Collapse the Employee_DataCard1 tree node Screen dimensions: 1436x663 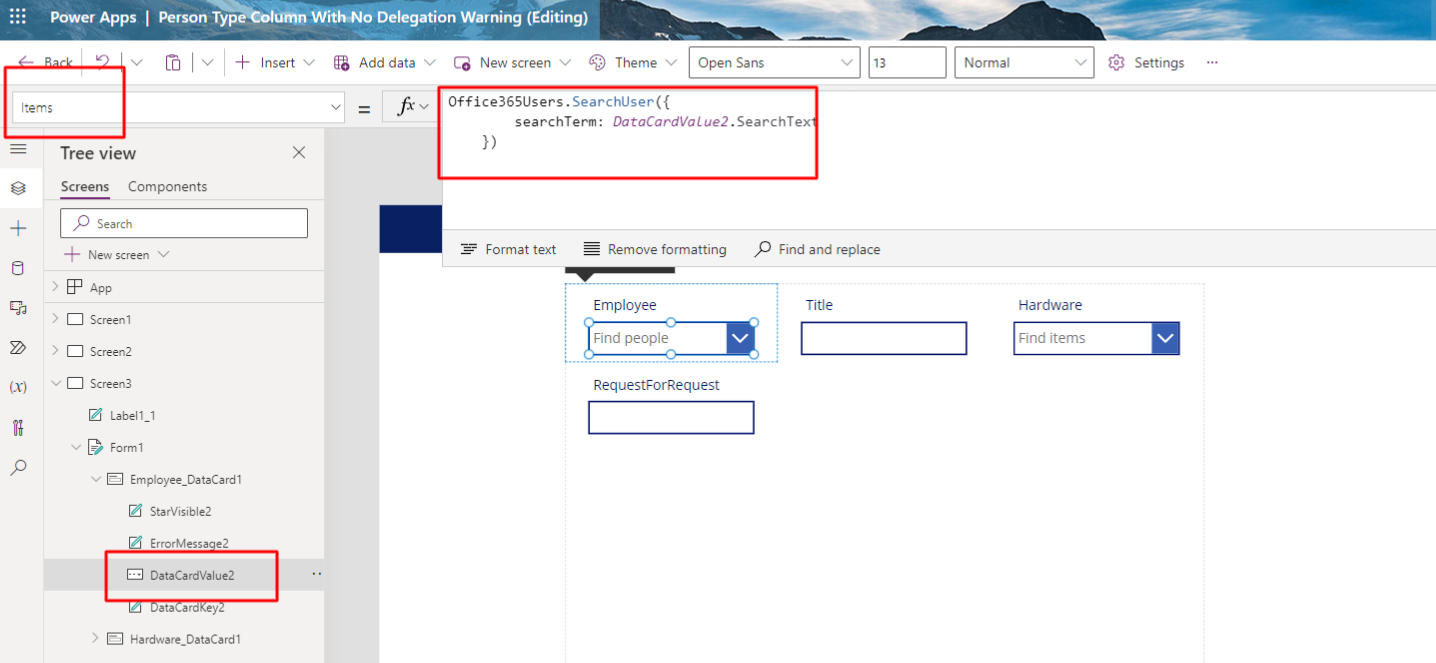point(96,479)
